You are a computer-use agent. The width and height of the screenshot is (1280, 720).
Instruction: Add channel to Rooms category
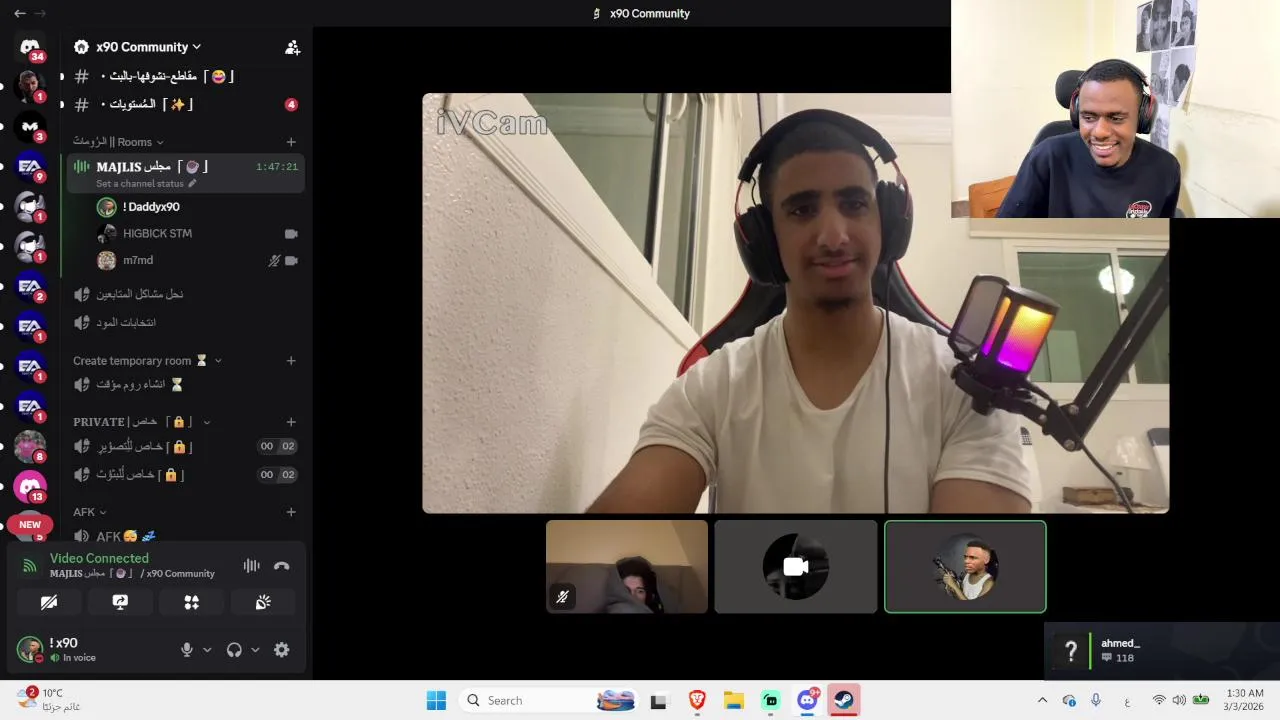[x=291, y=142]
